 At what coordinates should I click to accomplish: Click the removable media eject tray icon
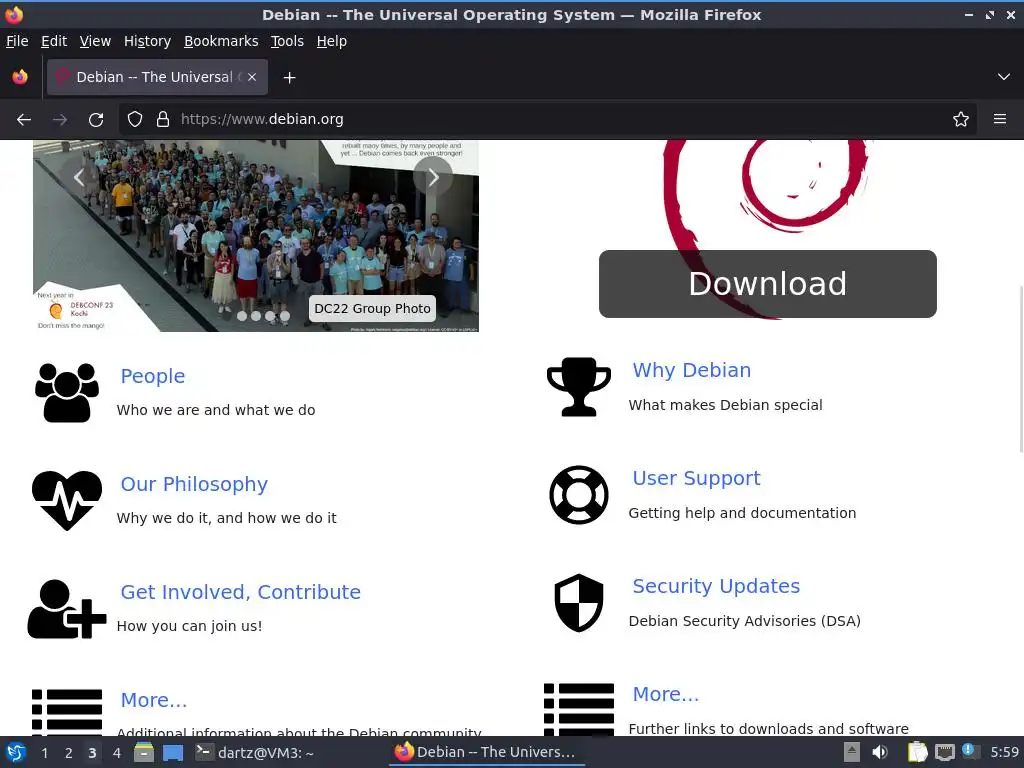[x=852, y=752]
